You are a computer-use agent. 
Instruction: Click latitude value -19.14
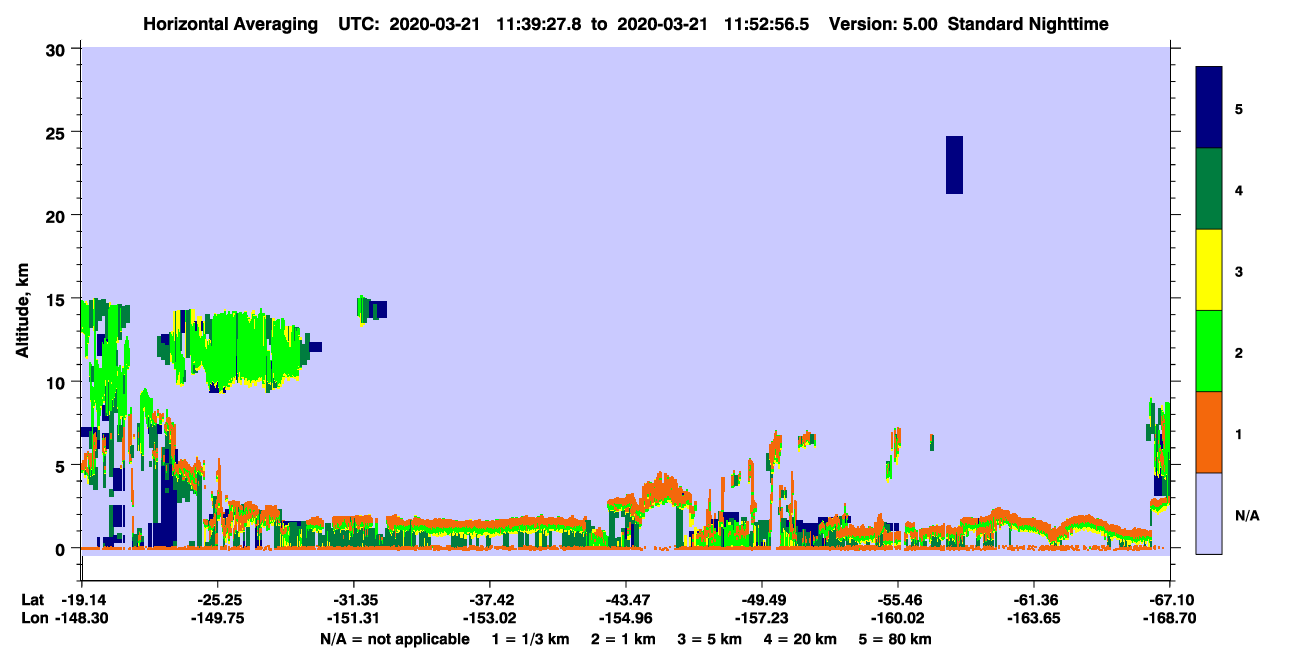click(82, 599)
